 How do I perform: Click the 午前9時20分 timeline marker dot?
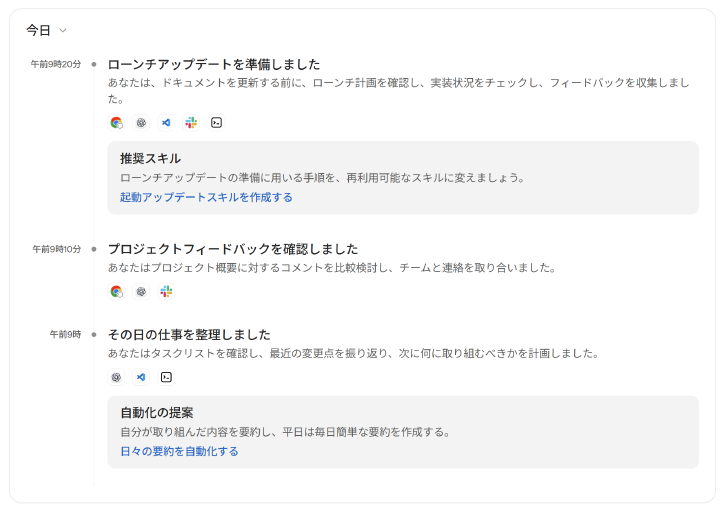pos(94,64)
